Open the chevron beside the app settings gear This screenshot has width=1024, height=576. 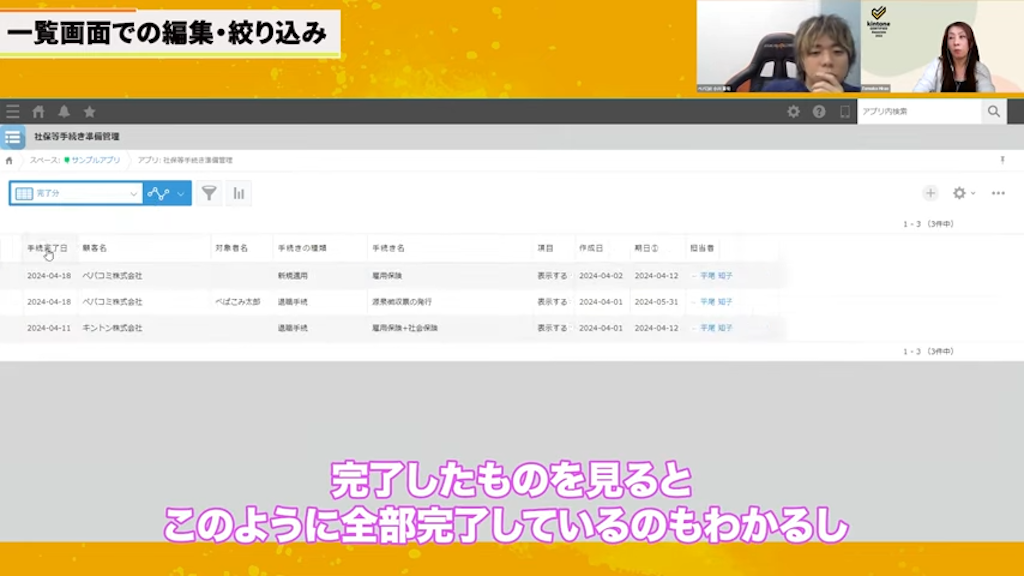click(x=973, y=193)
